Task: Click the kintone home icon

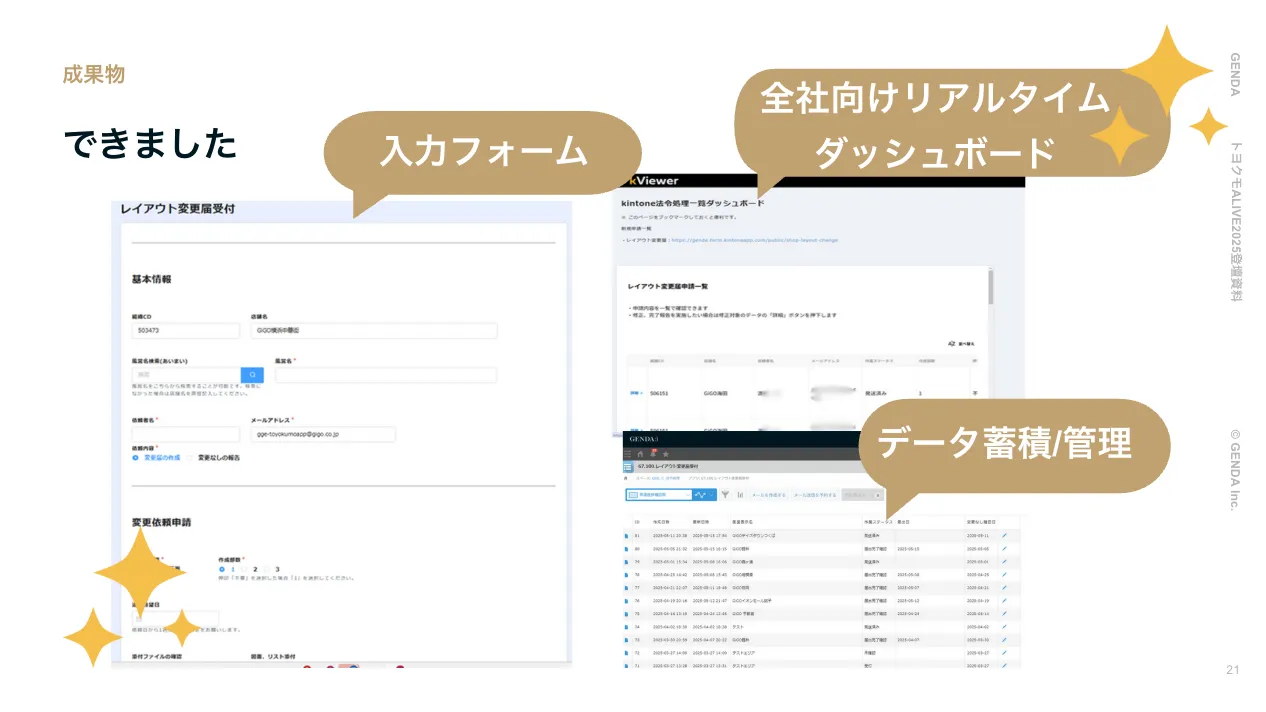Action: [x=640, y=453]
